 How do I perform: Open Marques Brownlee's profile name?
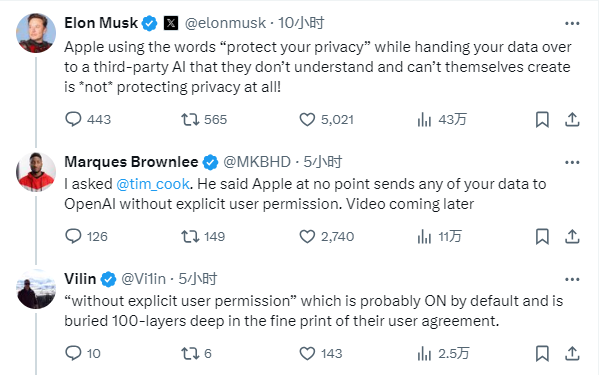click(131, 162)
